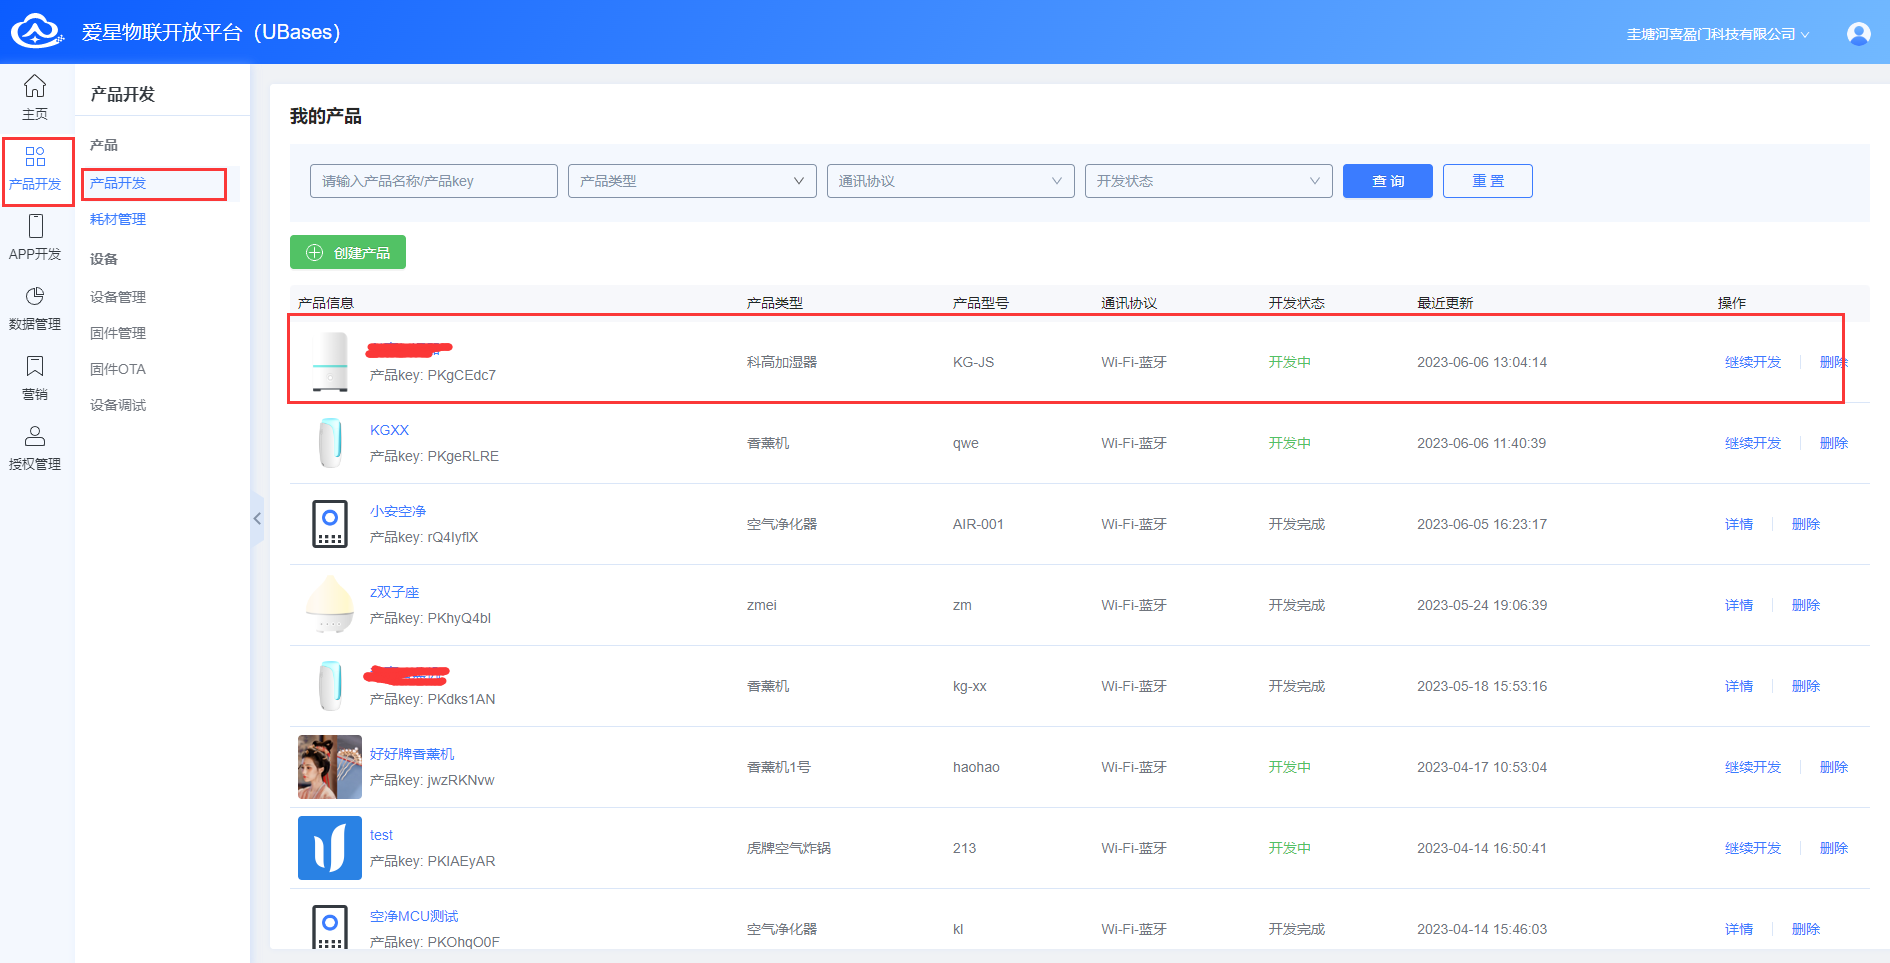This screenshot has height=963, width=1890.
Task: Click 继续开发 for KGXX product
Action: [x=1753, y=443]
